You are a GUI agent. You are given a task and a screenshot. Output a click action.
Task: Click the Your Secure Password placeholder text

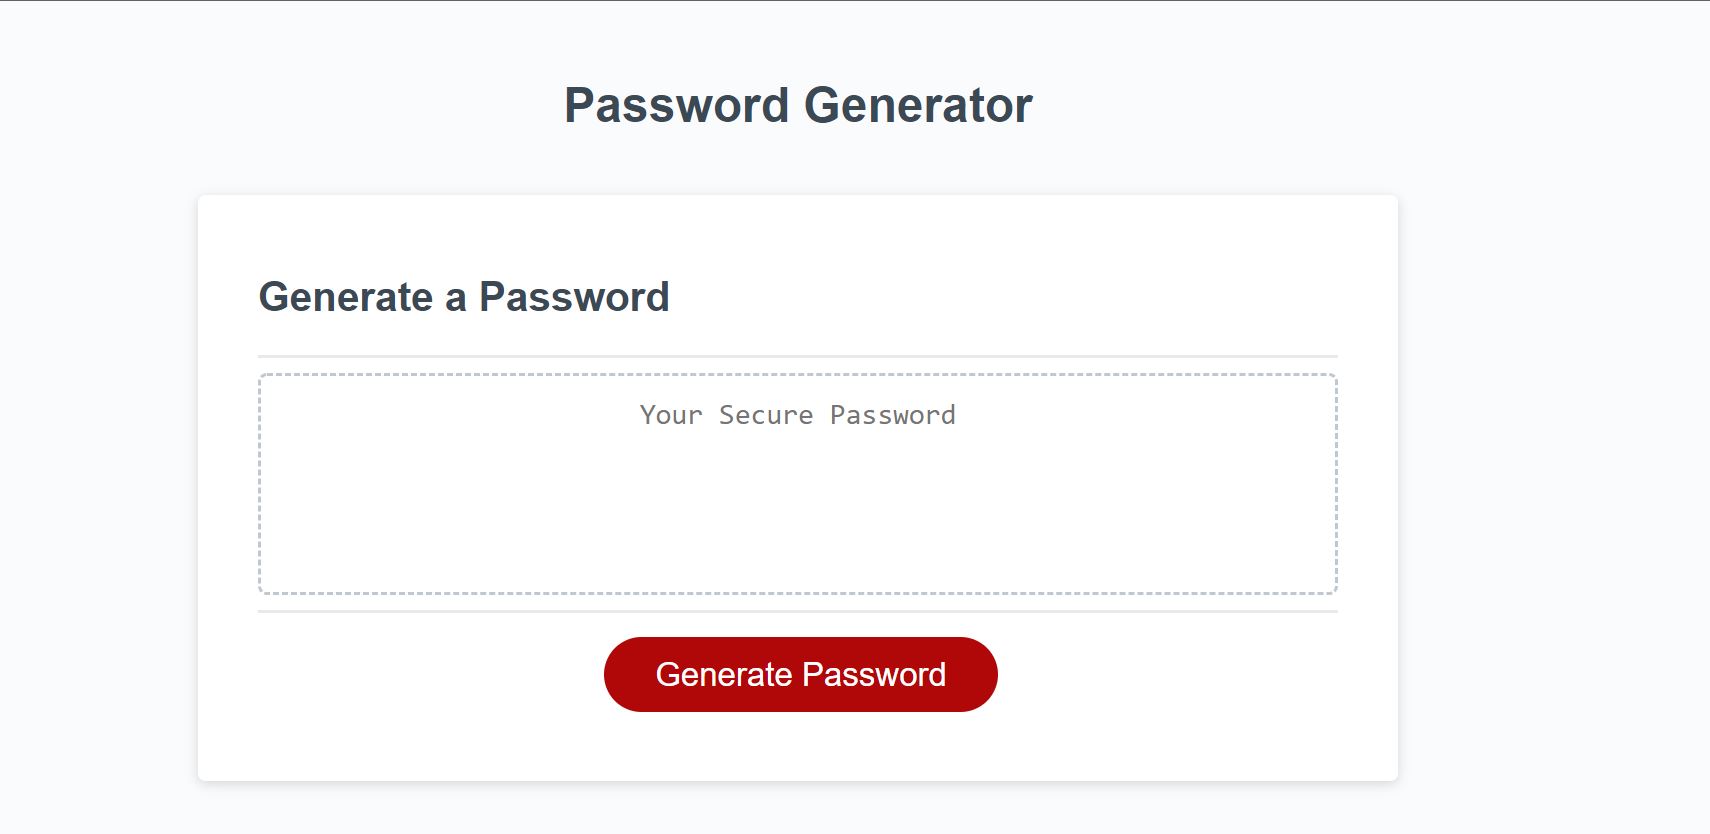pyautogui.click(x=797, y=414)
